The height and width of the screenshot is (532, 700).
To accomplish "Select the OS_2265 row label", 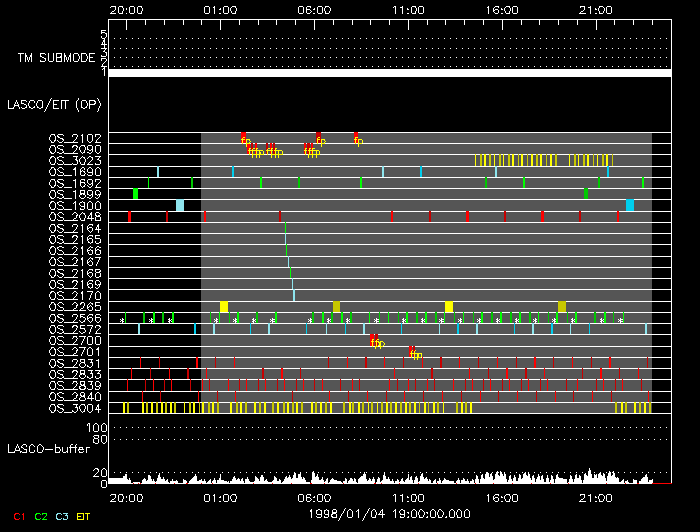I will [75, 307].
